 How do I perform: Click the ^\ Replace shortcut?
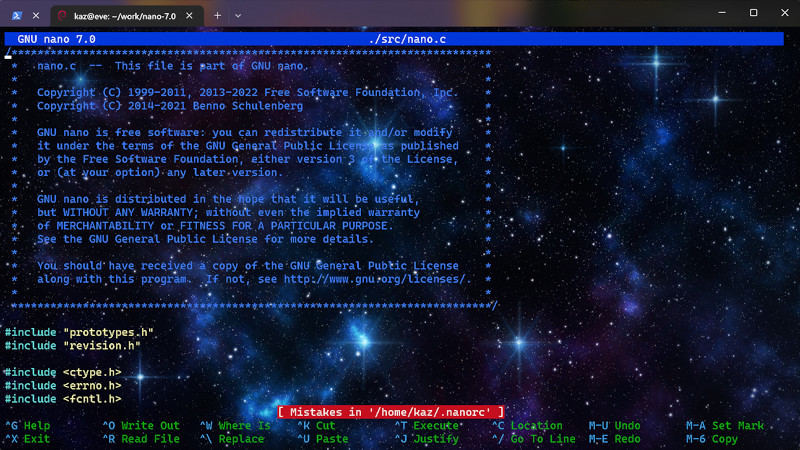click(232, 439)
